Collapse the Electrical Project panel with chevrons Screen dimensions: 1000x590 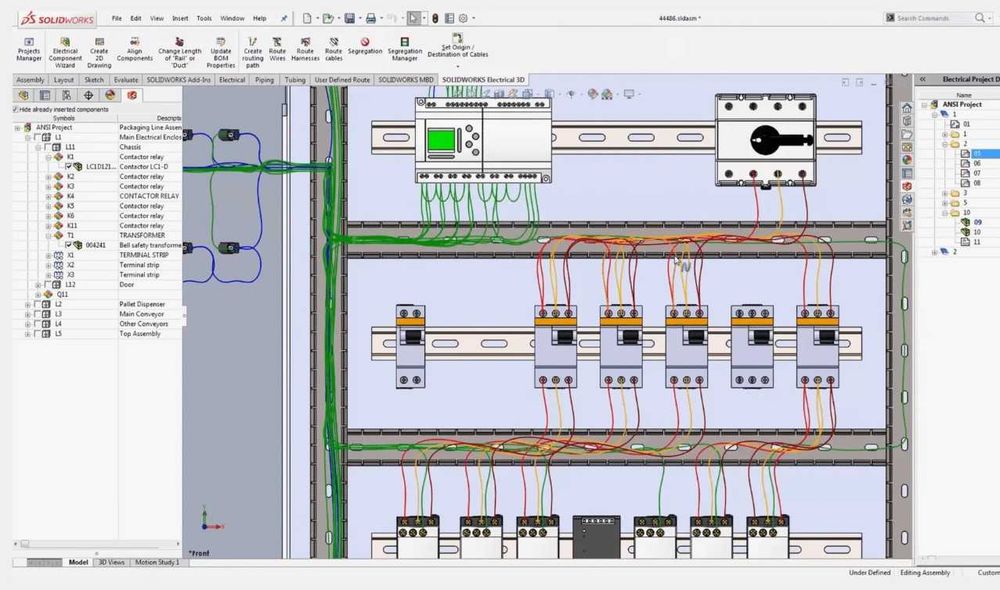[922, 79]
